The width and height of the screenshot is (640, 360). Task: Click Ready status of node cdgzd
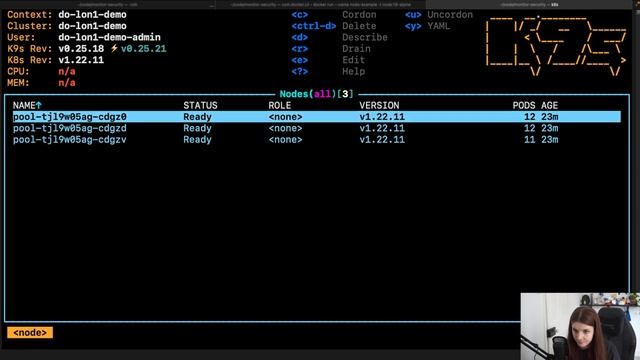tap(197, 128)
